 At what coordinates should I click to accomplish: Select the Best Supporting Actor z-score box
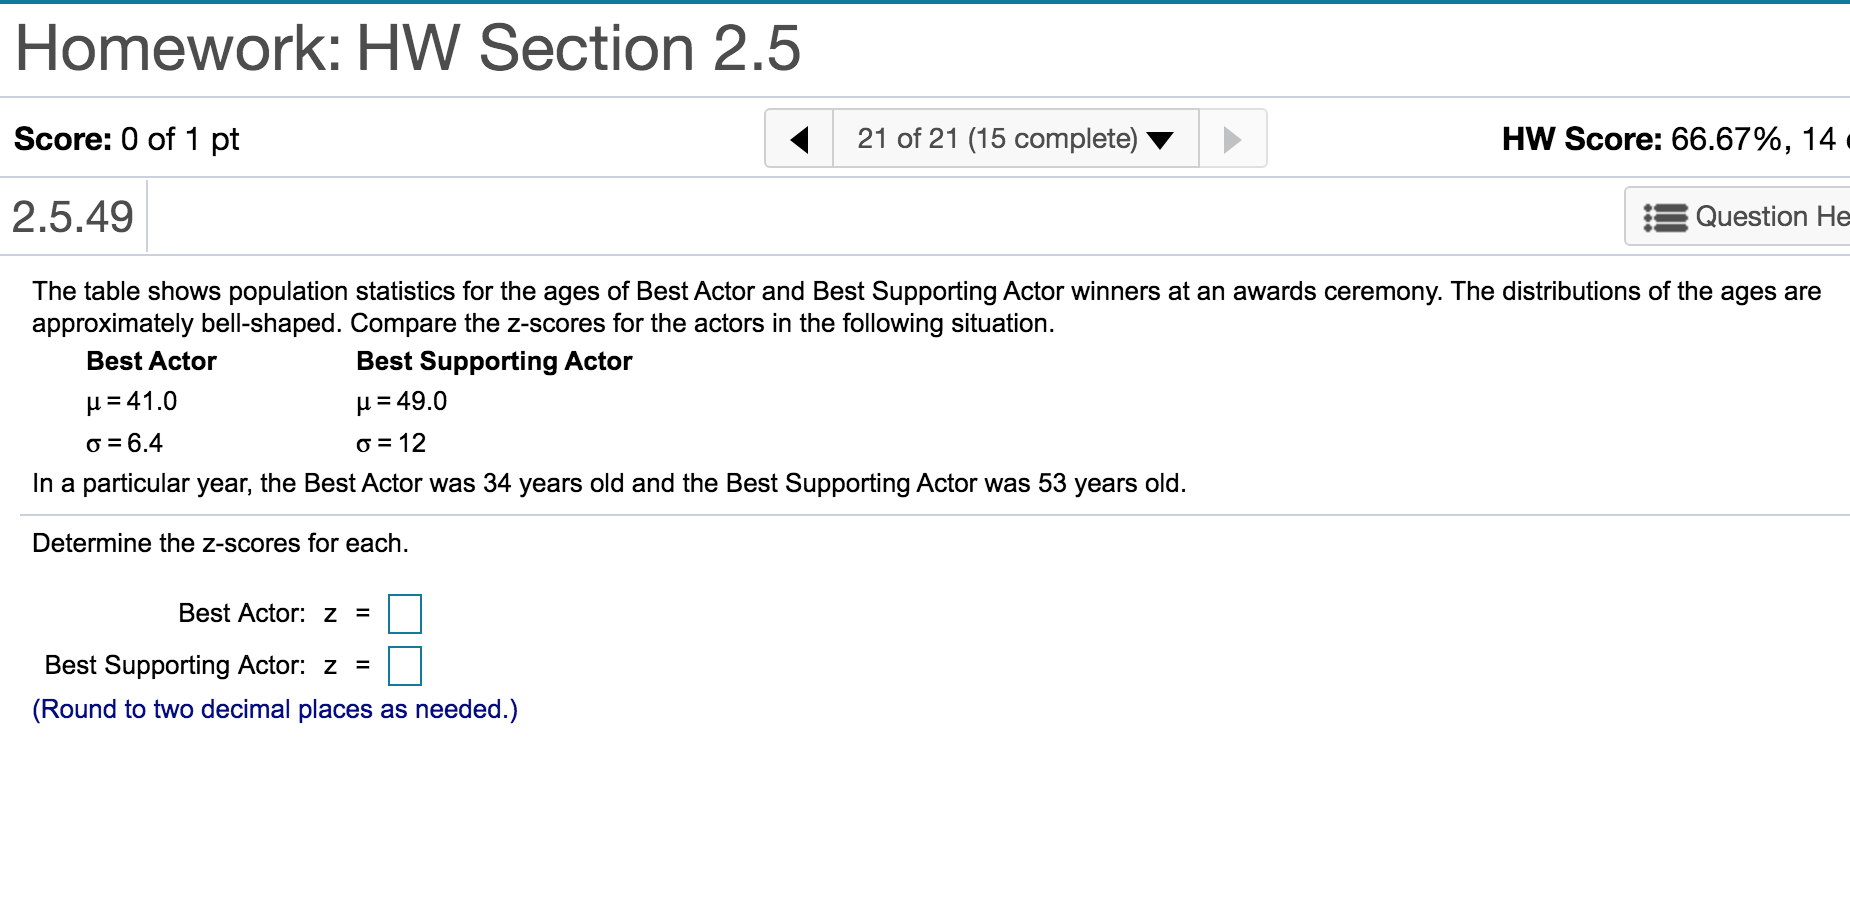click(405, 666)
